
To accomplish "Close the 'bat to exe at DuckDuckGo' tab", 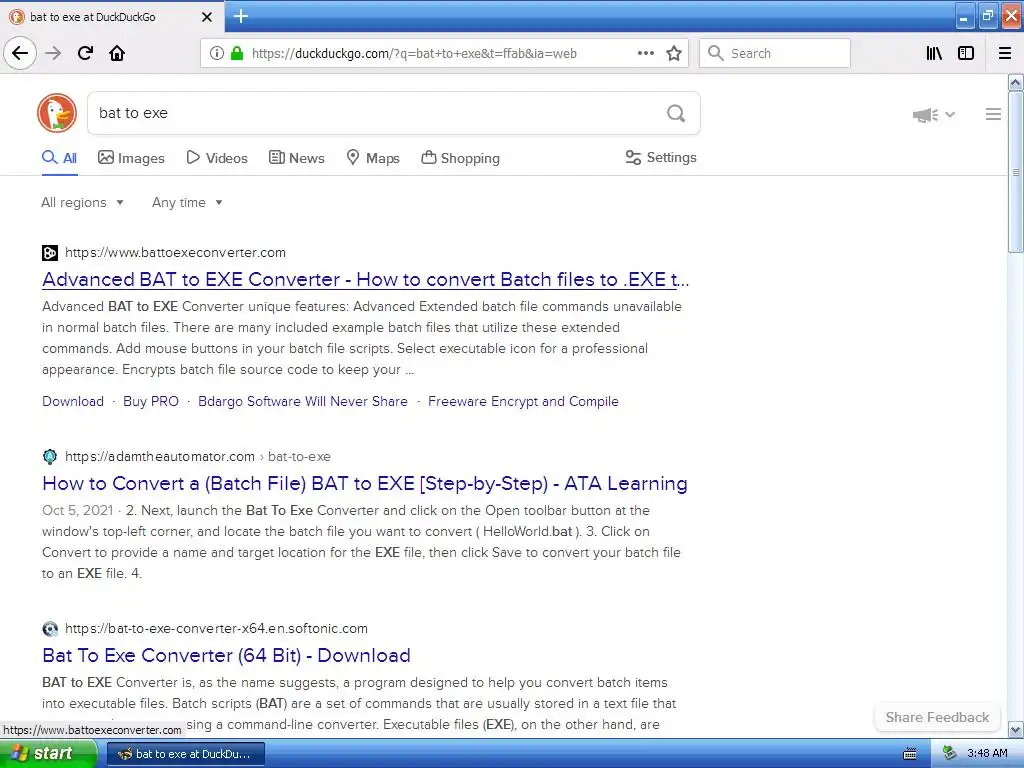I will 207,17.
